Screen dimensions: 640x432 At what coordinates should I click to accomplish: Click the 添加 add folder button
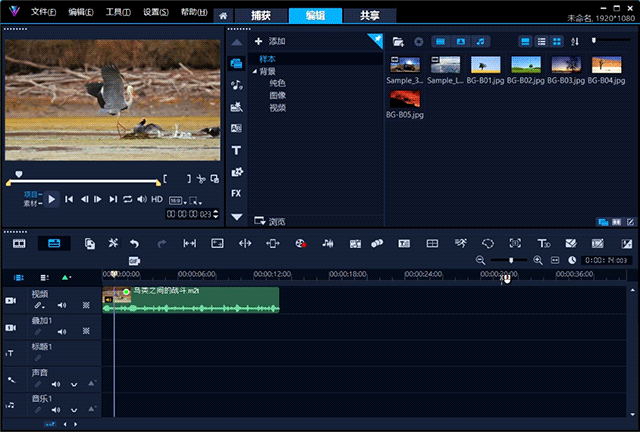[270, 41]
